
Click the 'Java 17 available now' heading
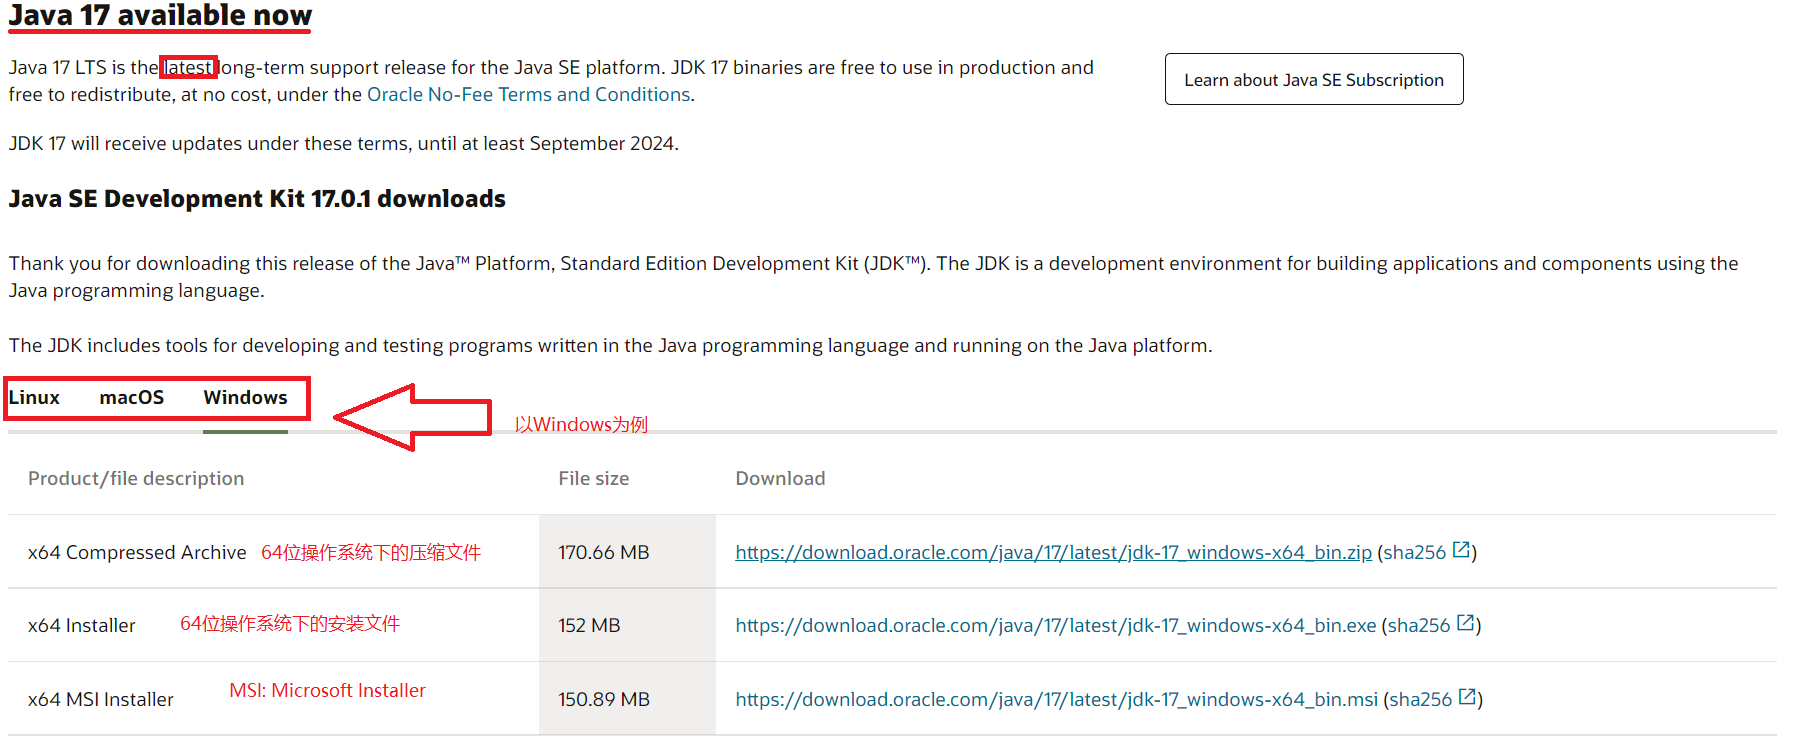click(x=160, y=16)
